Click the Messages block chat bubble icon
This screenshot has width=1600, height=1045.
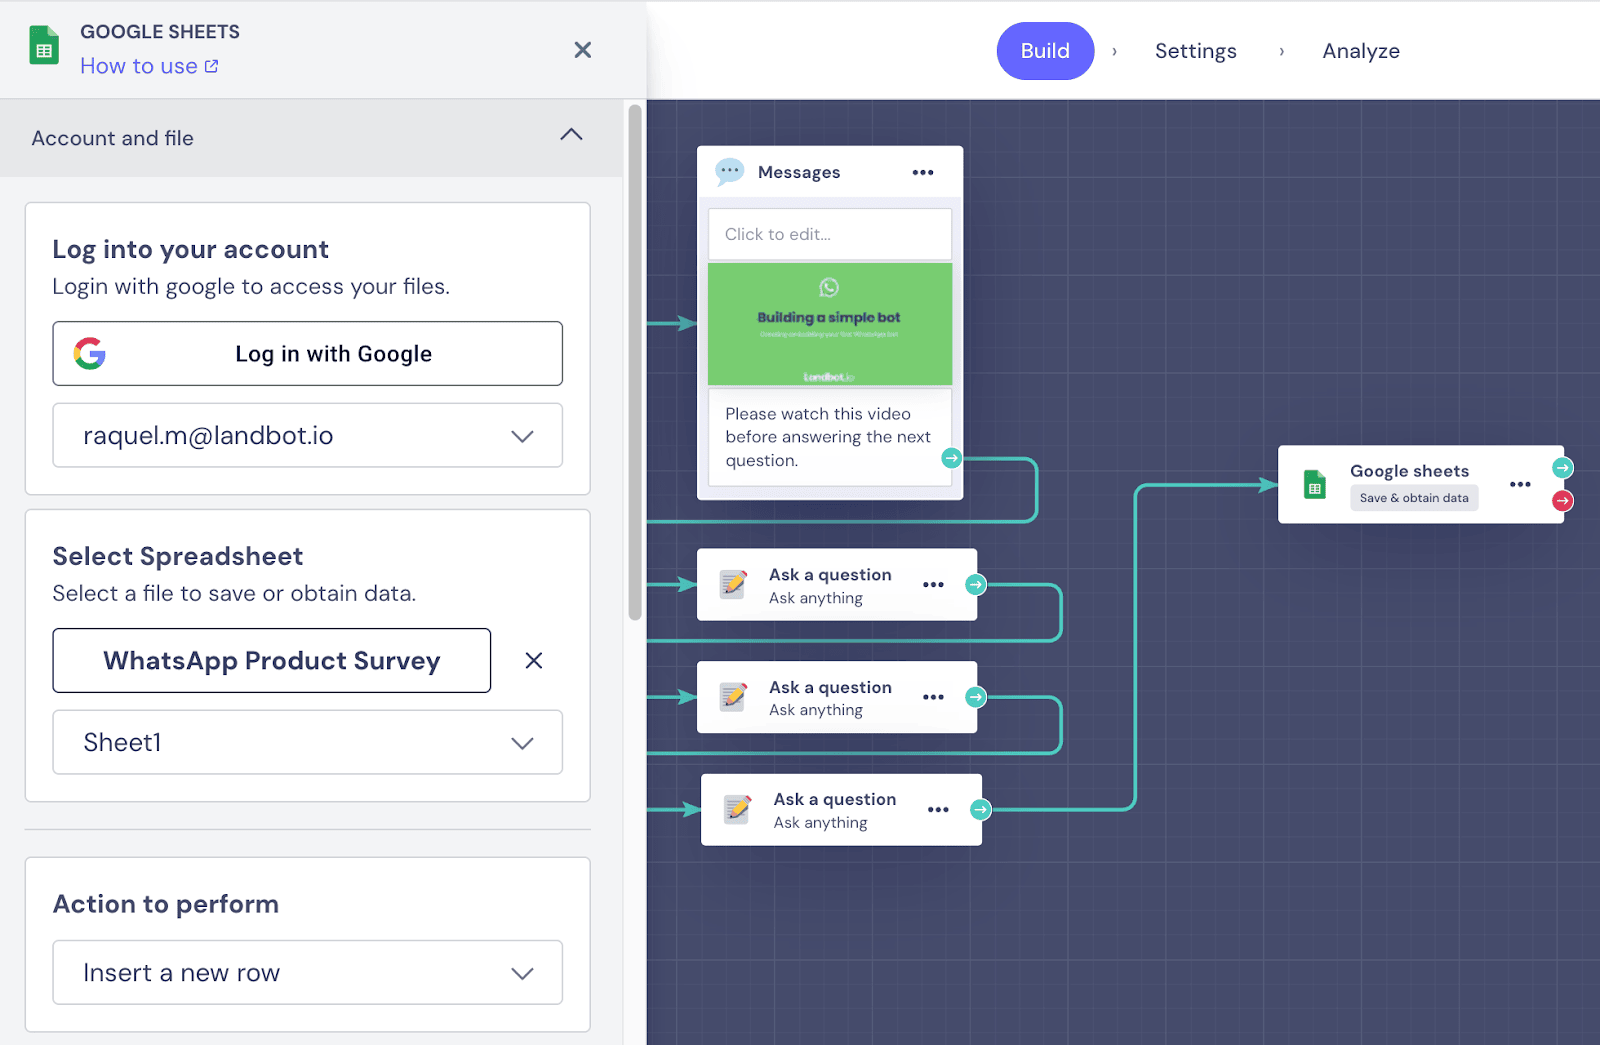[x=730, y=172]
